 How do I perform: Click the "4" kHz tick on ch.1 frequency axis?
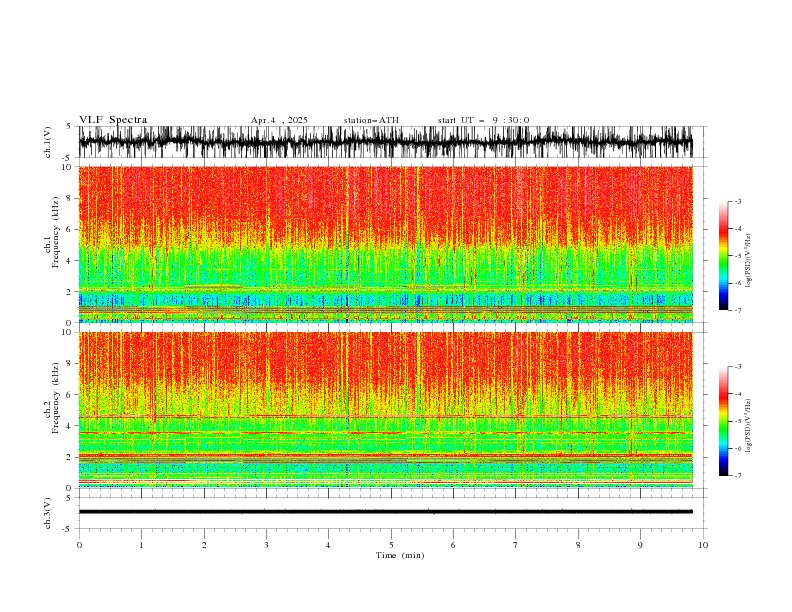tap(70, 261)
